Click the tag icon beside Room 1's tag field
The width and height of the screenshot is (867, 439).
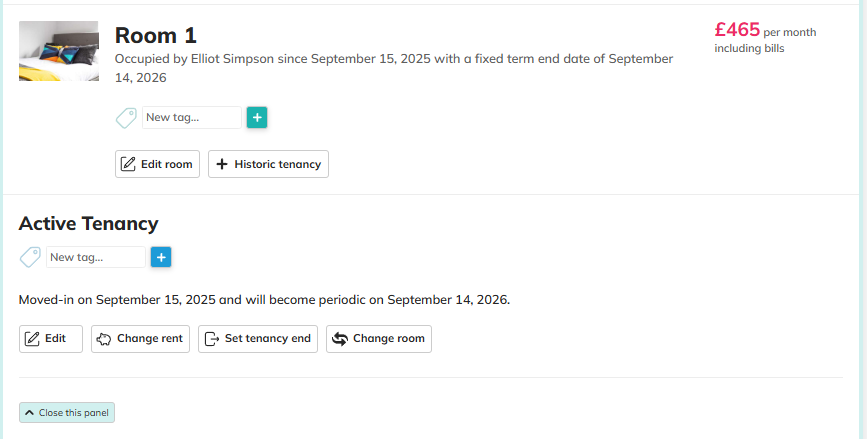pyautogui.click(x=126, y=118)
